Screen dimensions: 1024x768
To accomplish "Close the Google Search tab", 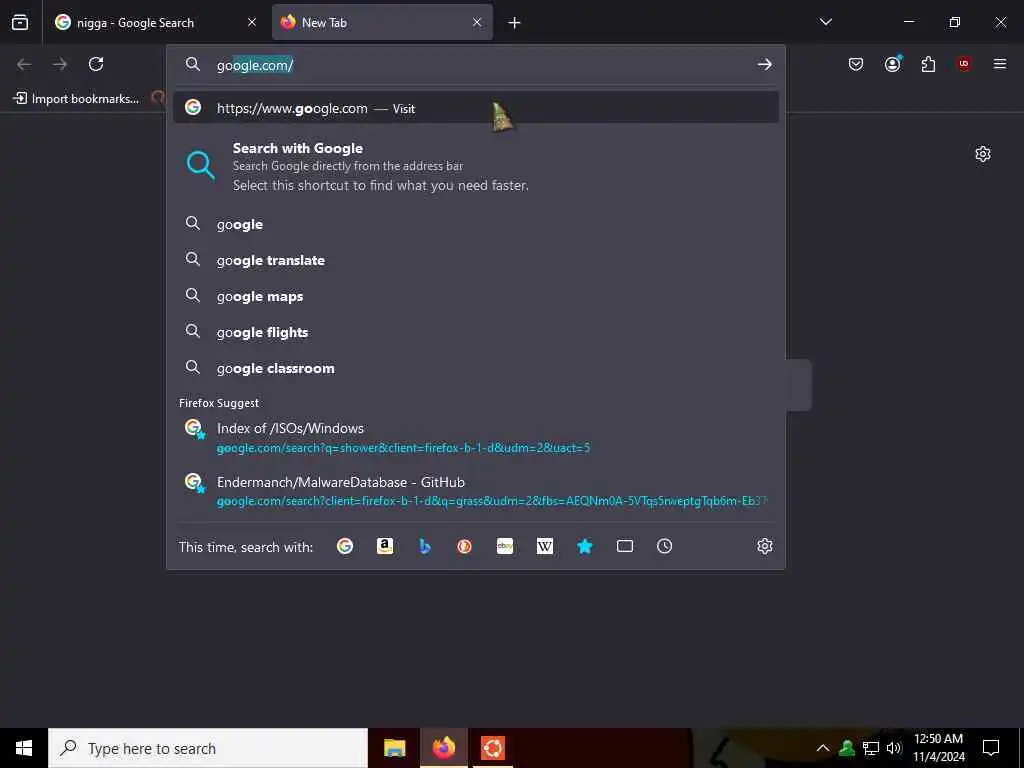I will [x=252, y=22].
